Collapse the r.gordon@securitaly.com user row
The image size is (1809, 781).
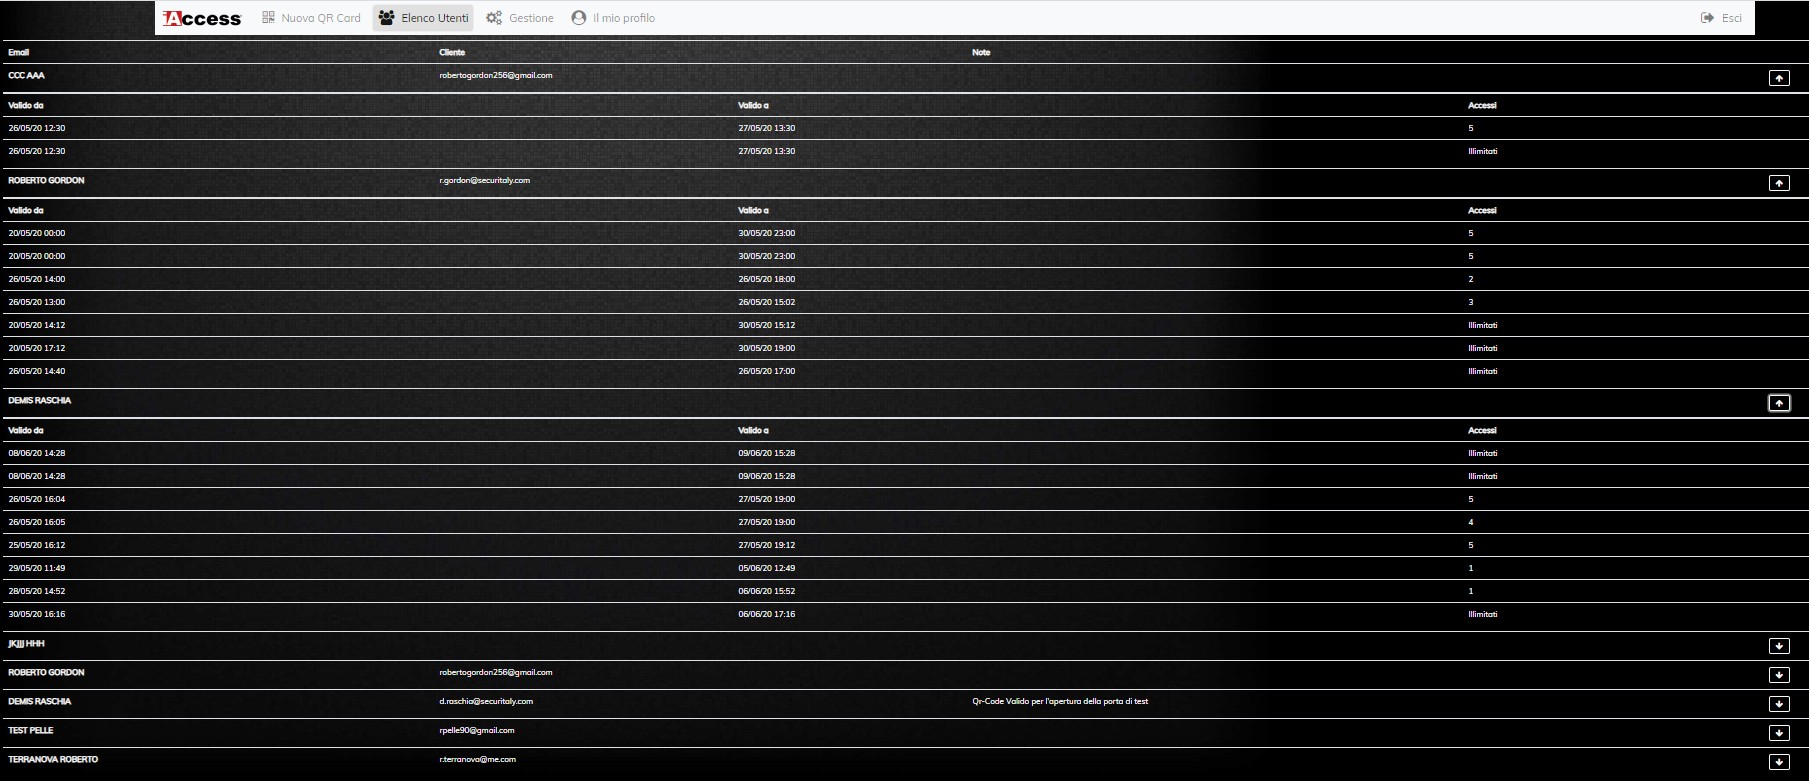[1779, 183]
